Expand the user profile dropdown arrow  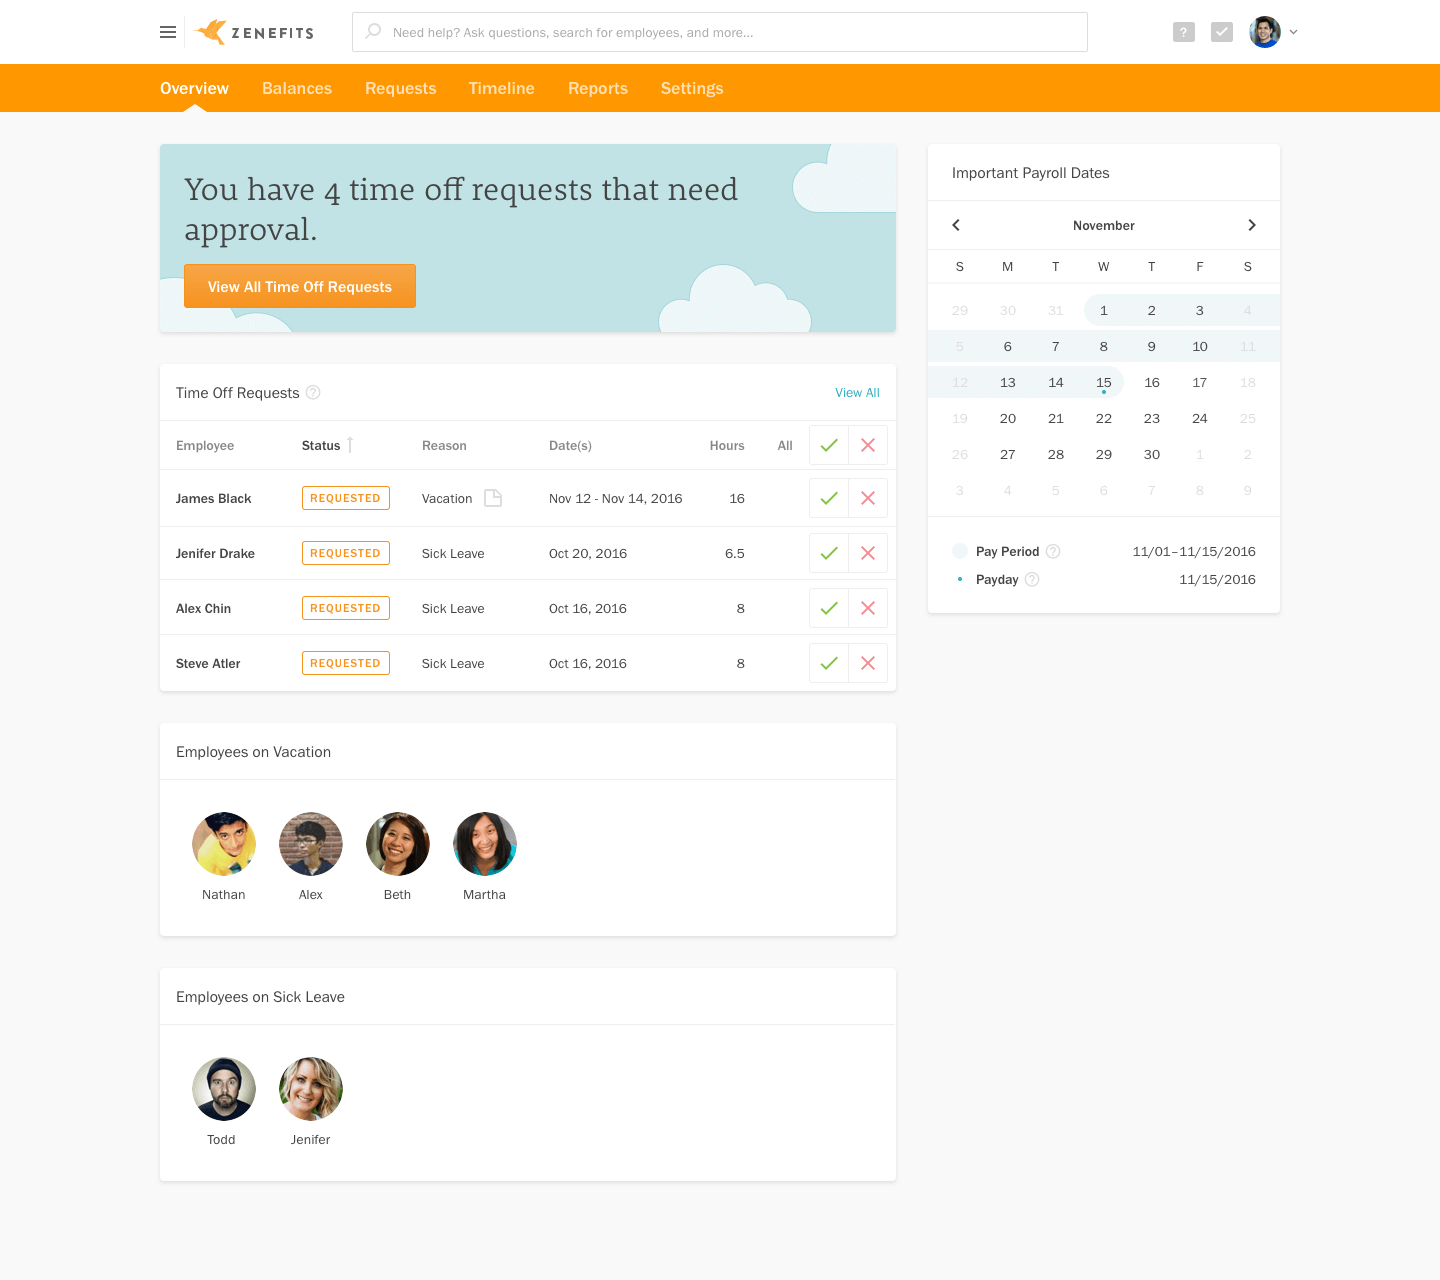pos(1293,32)
